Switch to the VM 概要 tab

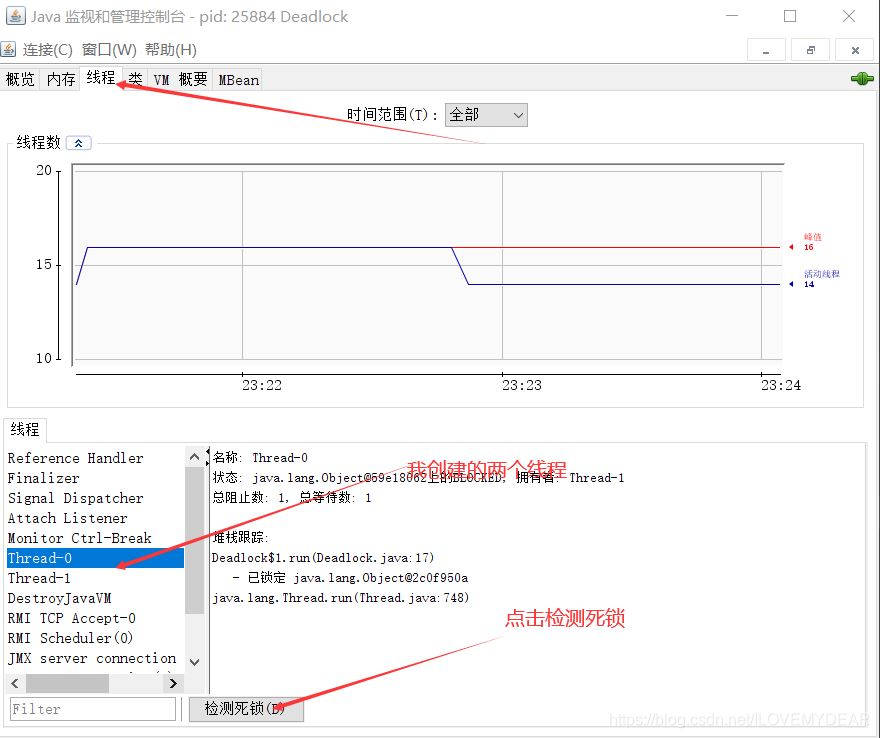181,80
